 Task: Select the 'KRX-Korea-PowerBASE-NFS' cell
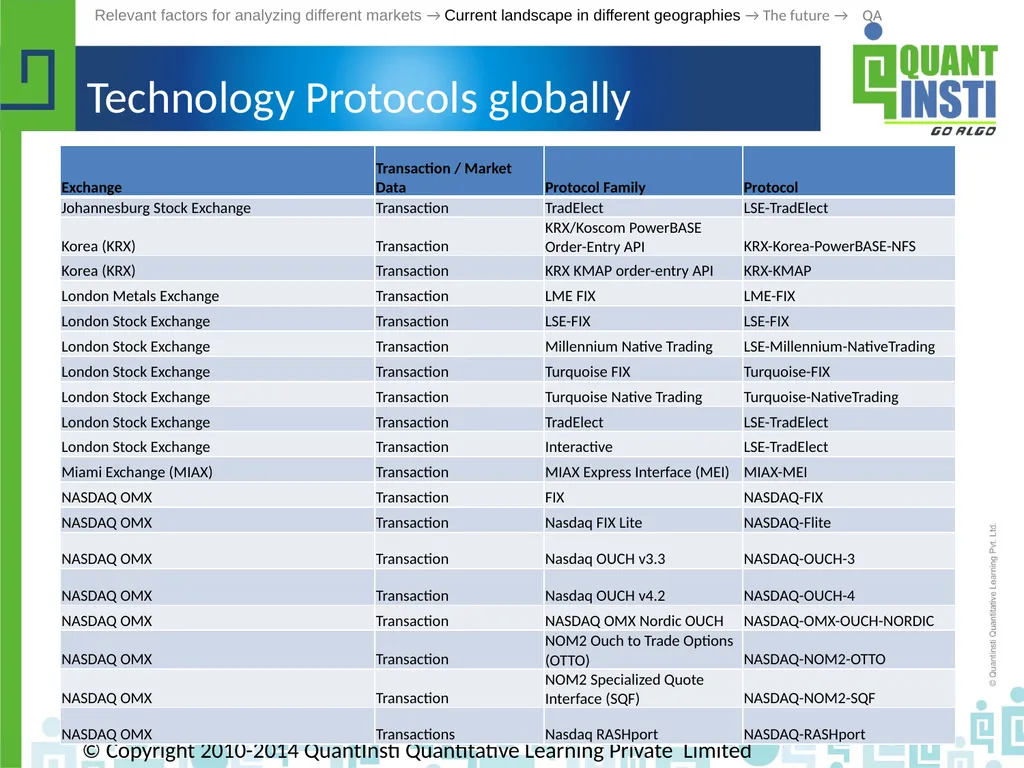(849, 237)
